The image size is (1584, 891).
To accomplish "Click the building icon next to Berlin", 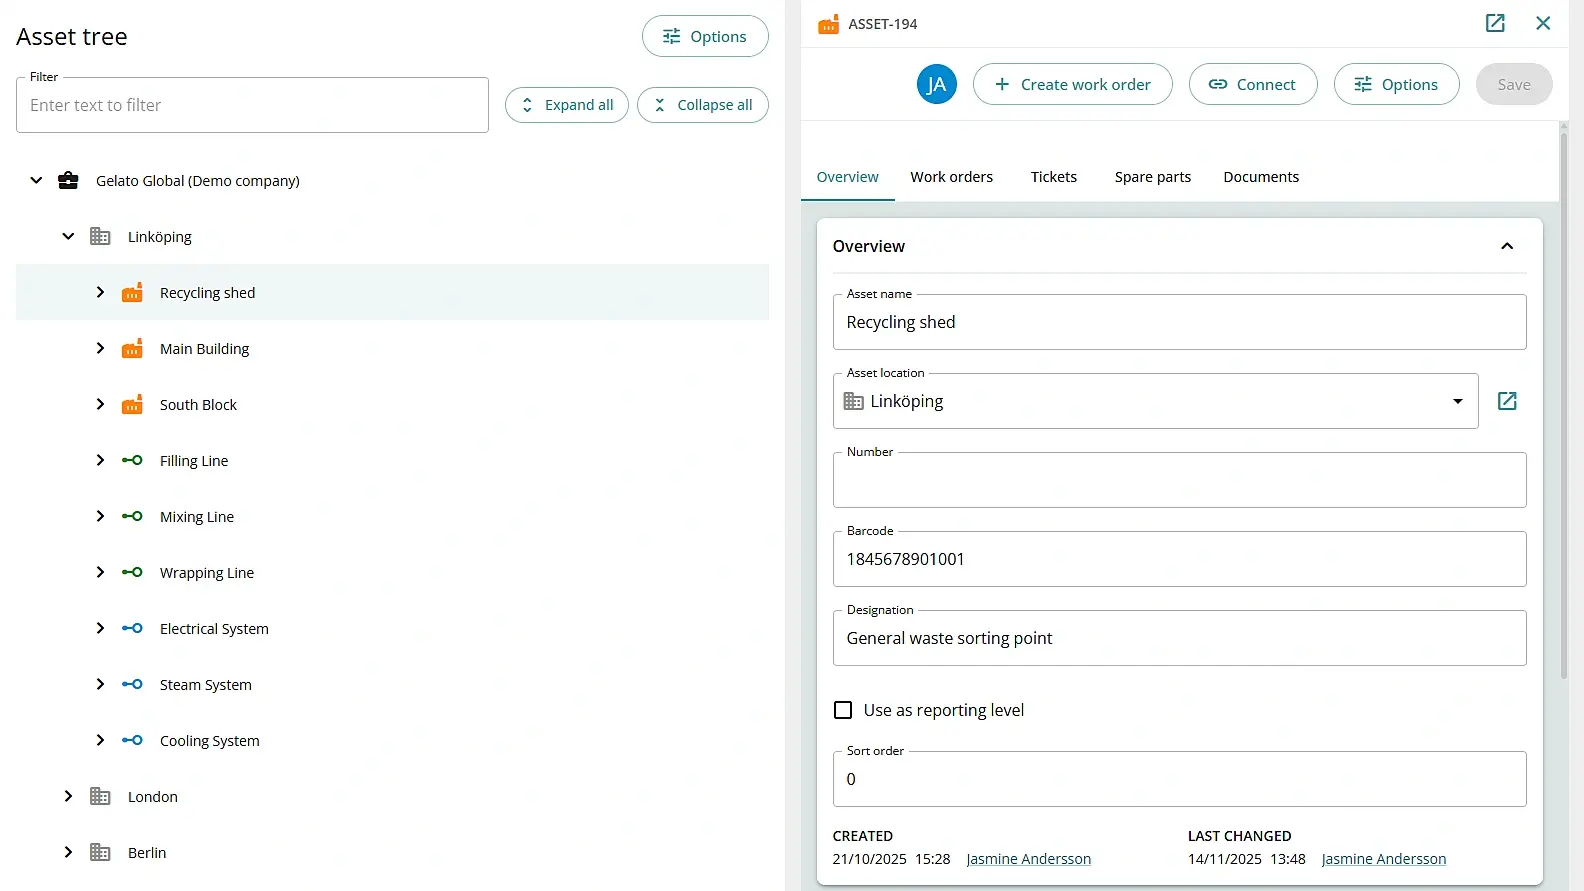I will click(100, 853).
